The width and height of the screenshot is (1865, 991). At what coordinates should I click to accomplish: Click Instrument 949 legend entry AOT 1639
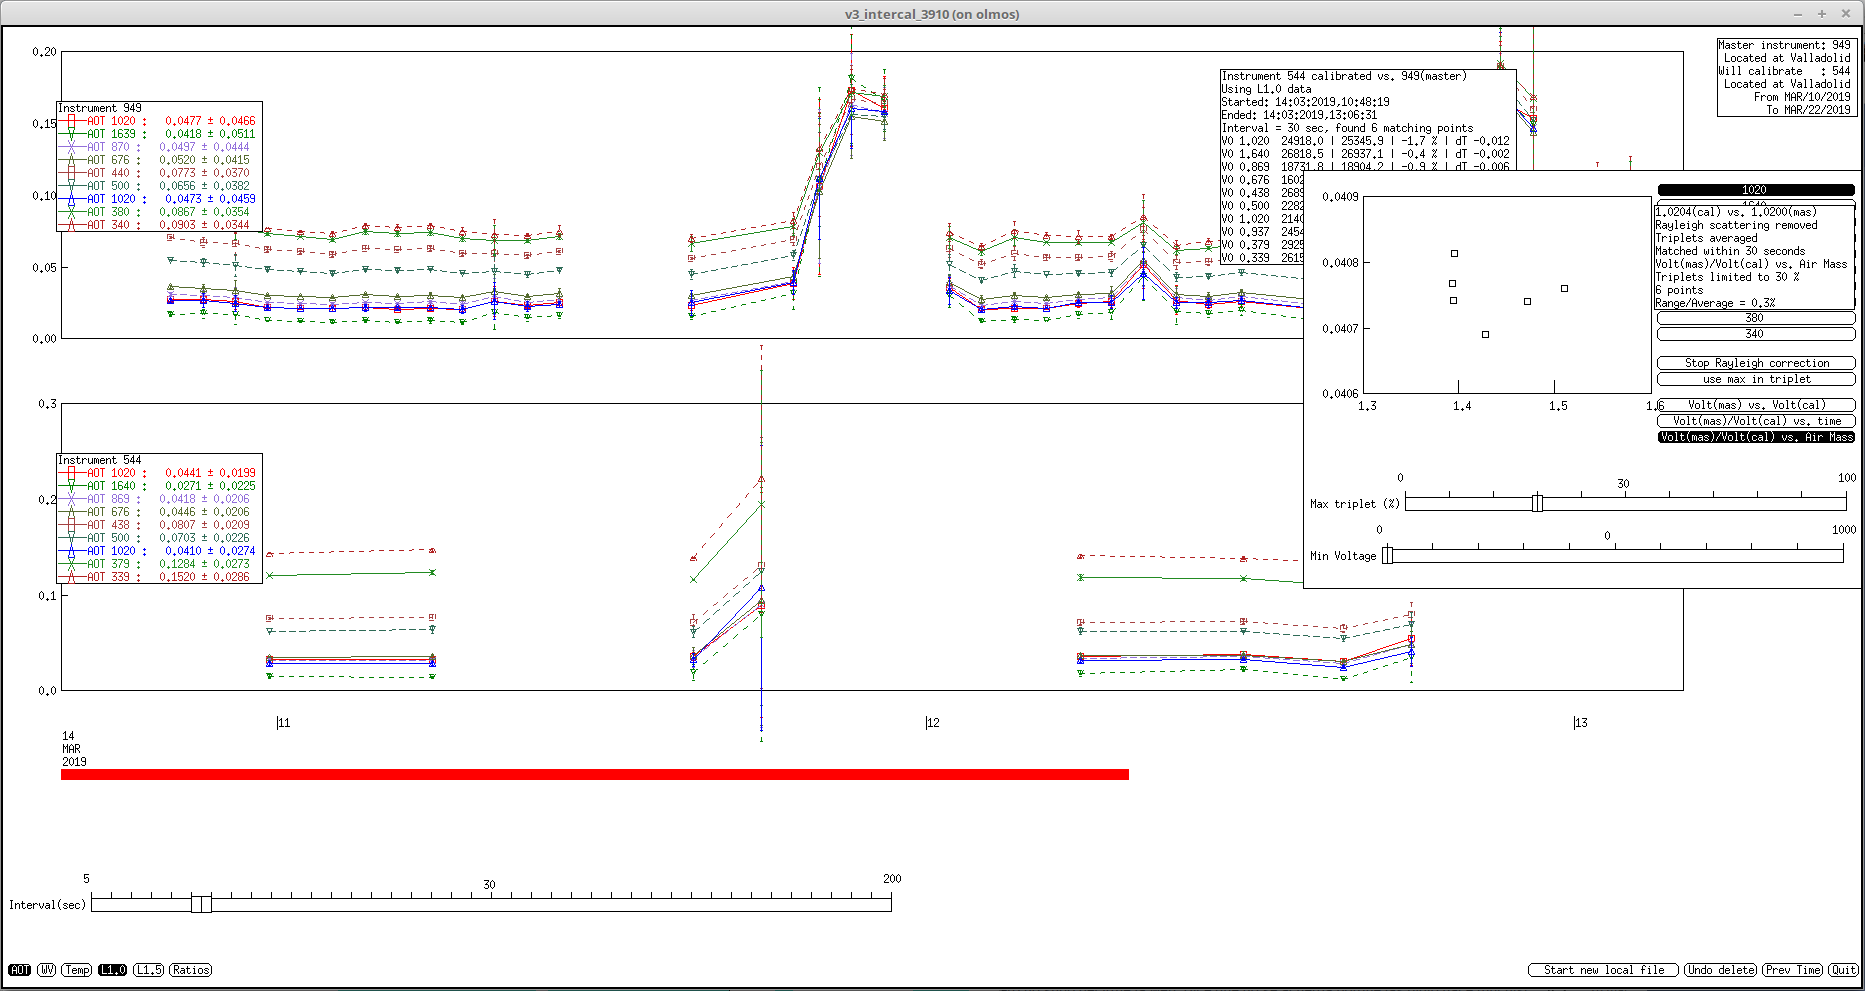(160, 134)
